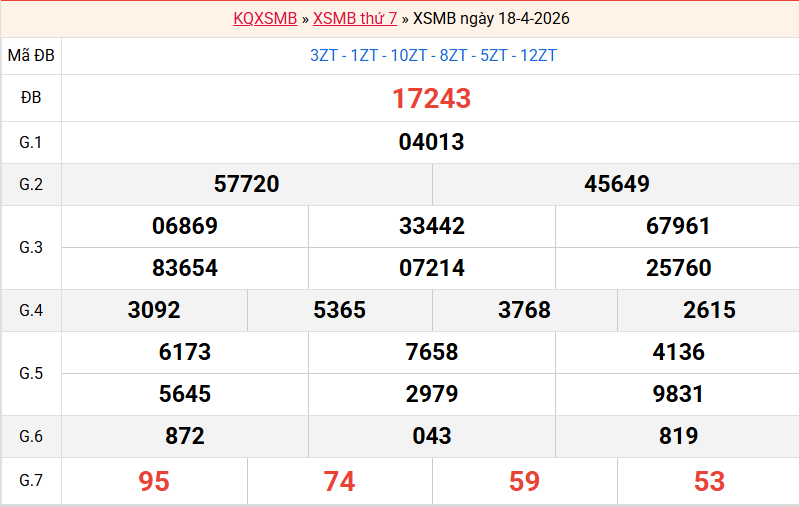Select the special prize number 17243
This screenshot has height=507, width=799.
(431, 98)
